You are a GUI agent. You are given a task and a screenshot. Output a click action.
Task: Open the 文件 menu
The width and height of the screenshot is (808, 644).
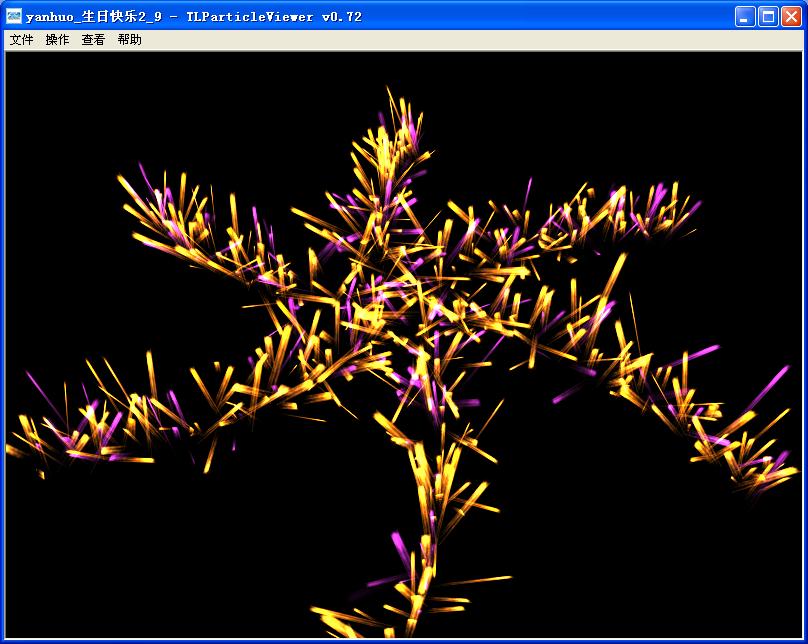coord(22,40)
